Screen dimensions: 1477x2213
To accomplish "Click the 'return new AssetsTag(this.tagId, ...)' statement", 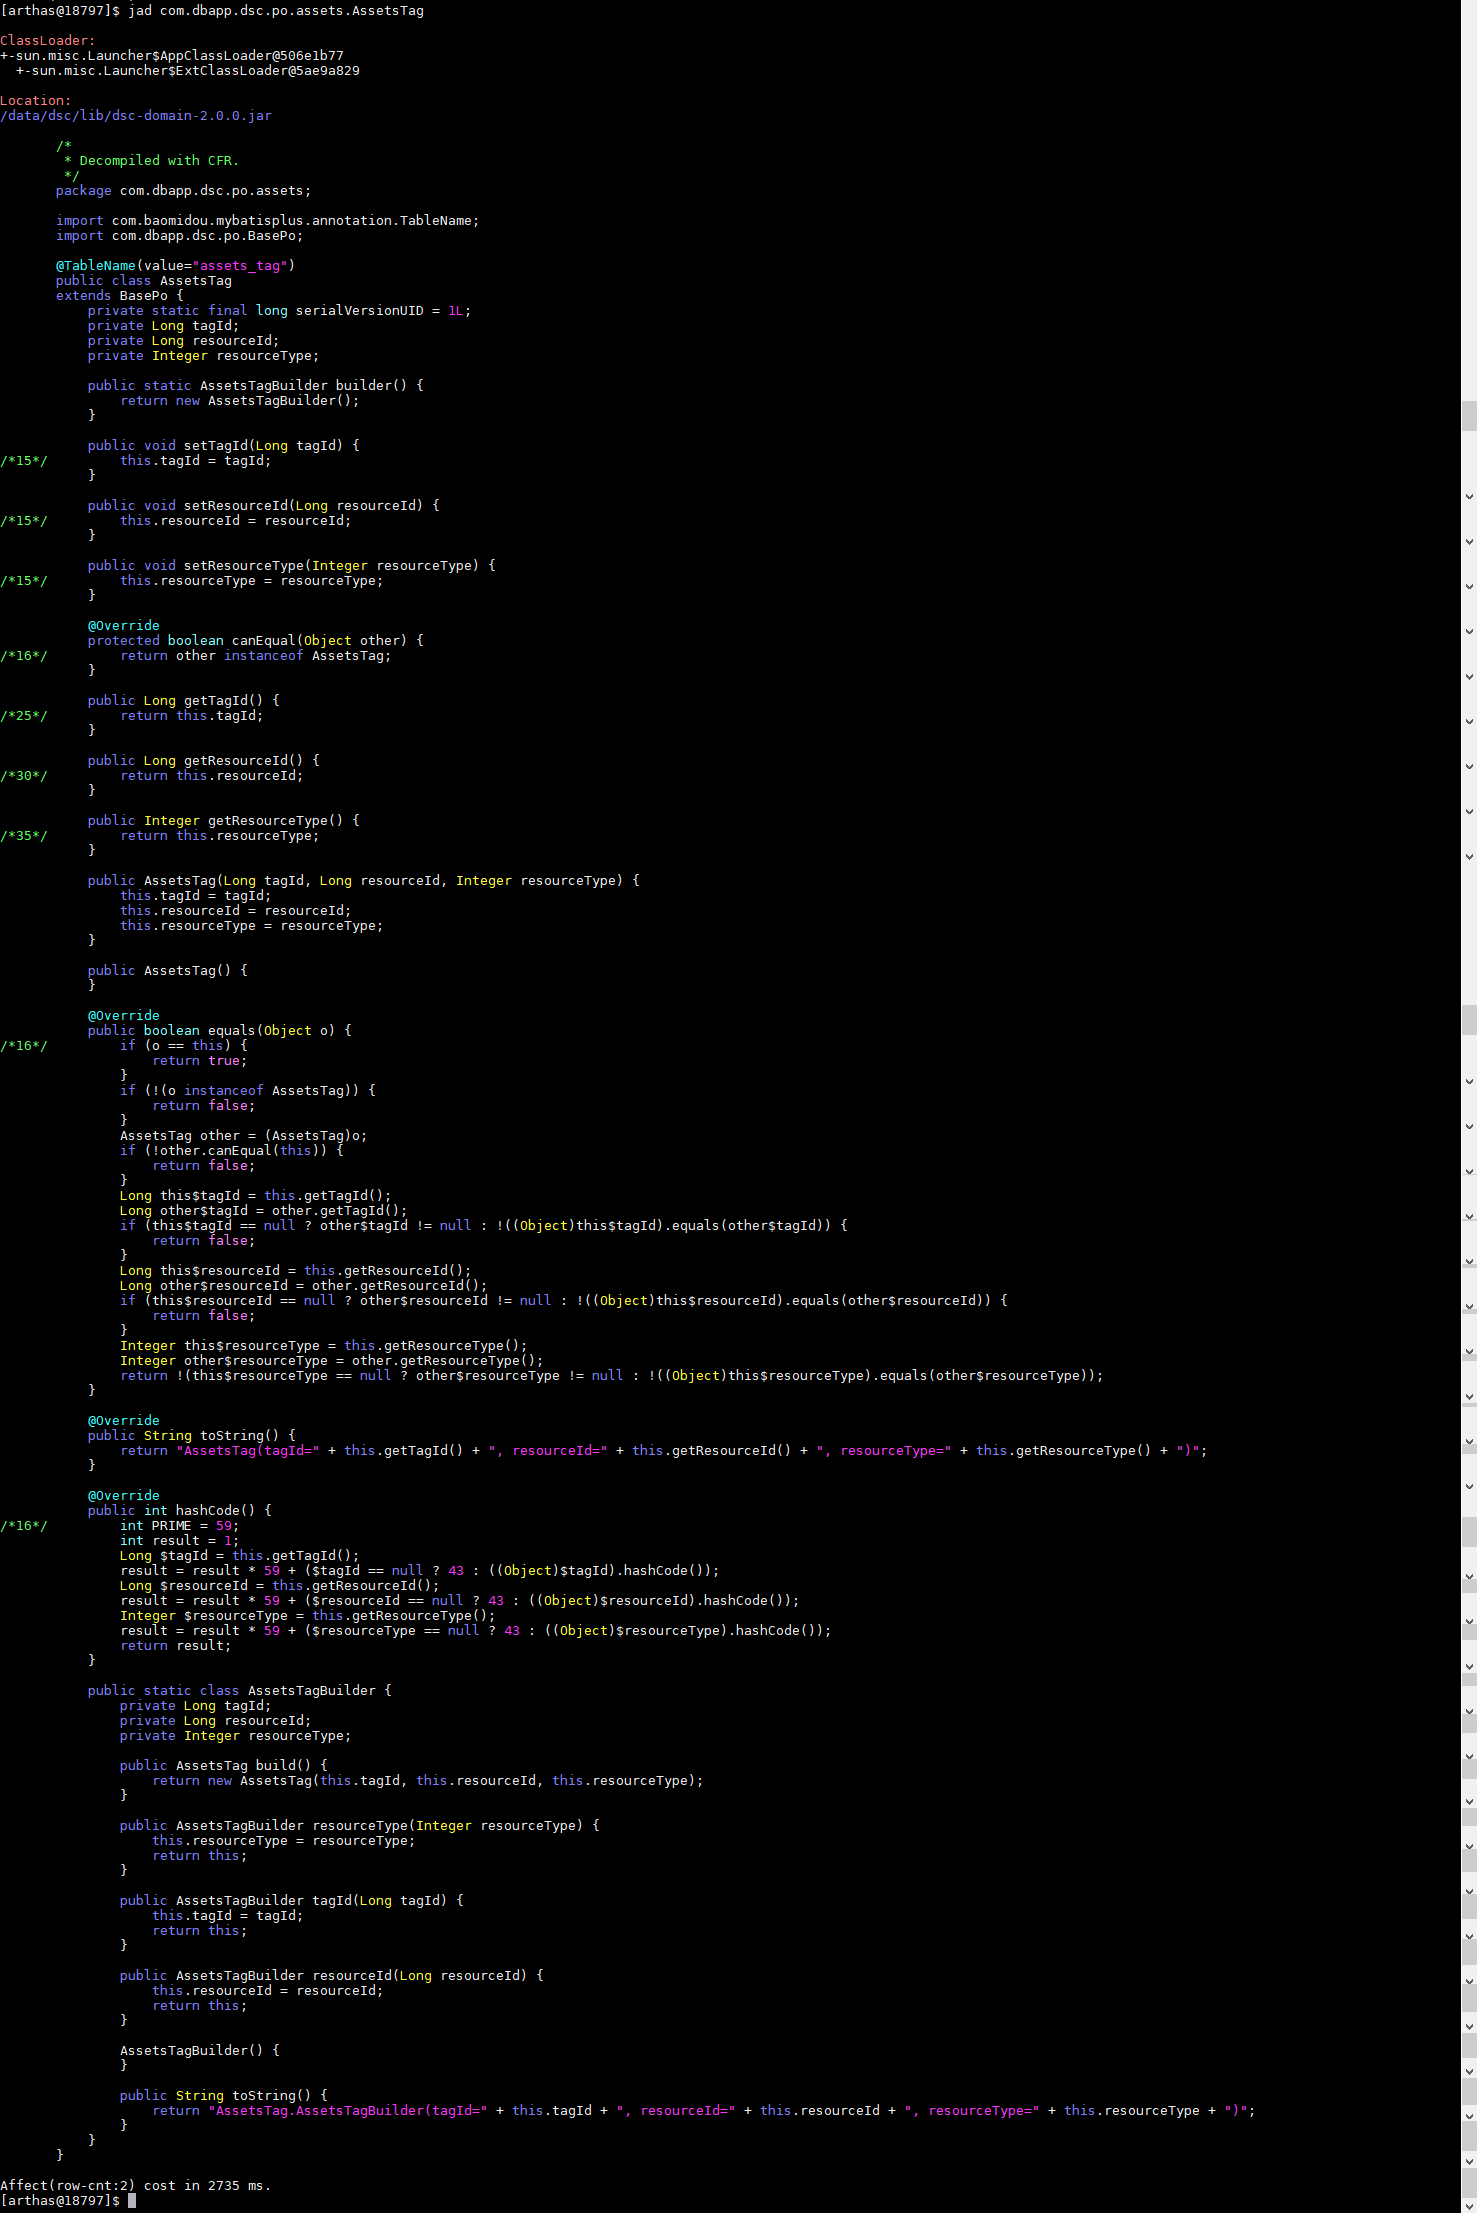I will point(428,1781).
